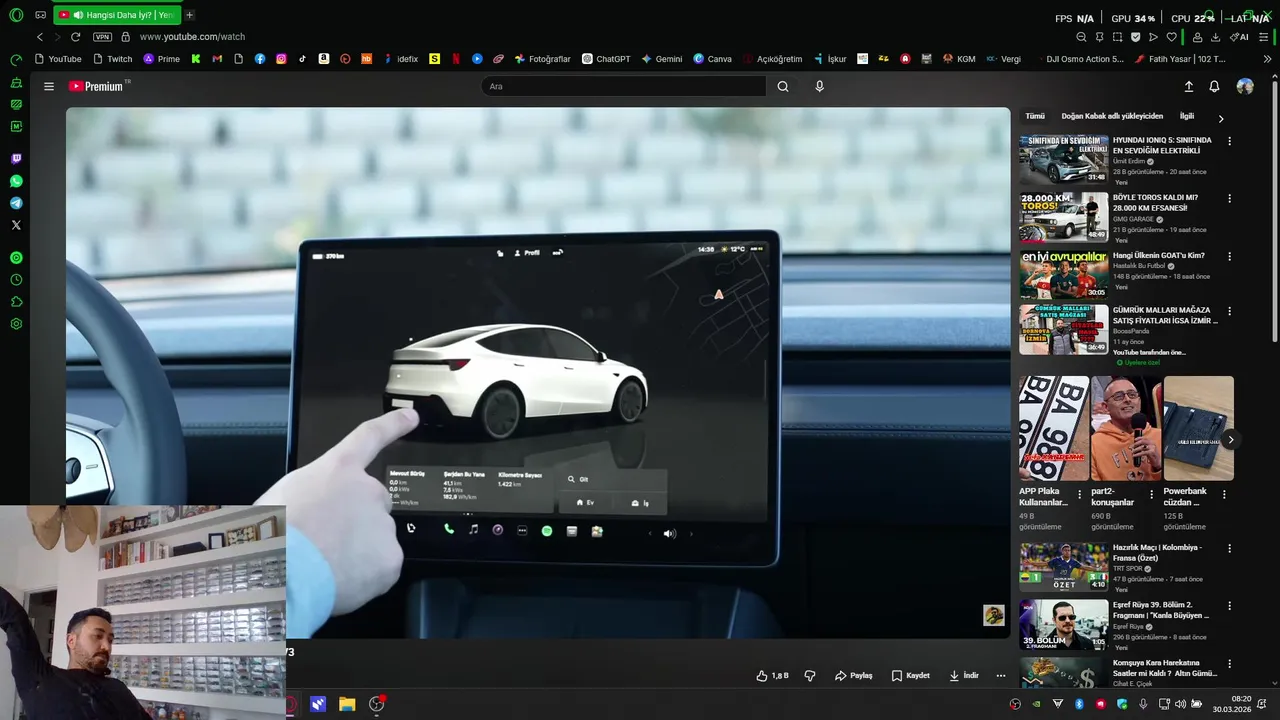Open the BÖYLE TOROS KALDI MI video
Image resolution: width=1280 pixels, height=720 pixels.
1063,217
